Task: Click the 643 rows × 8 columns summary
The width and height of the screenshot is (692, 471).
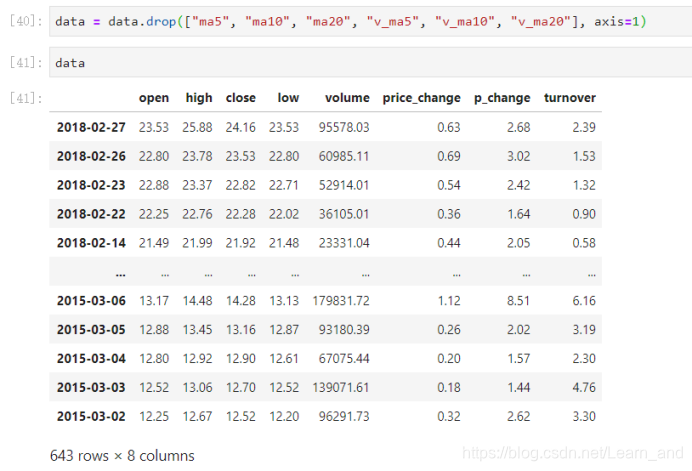Action: point(122,456)
